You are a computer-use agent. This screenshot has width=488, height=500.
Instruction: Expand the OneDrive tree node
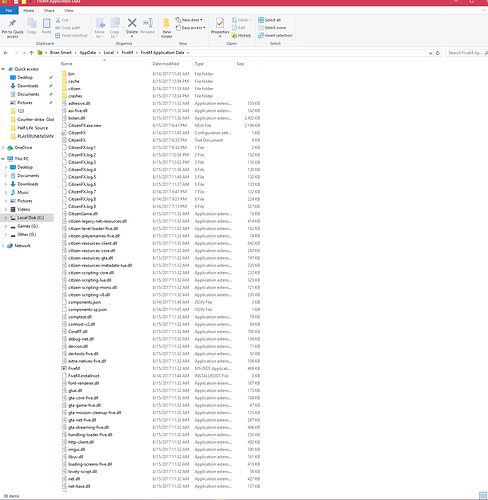[3, 148]
